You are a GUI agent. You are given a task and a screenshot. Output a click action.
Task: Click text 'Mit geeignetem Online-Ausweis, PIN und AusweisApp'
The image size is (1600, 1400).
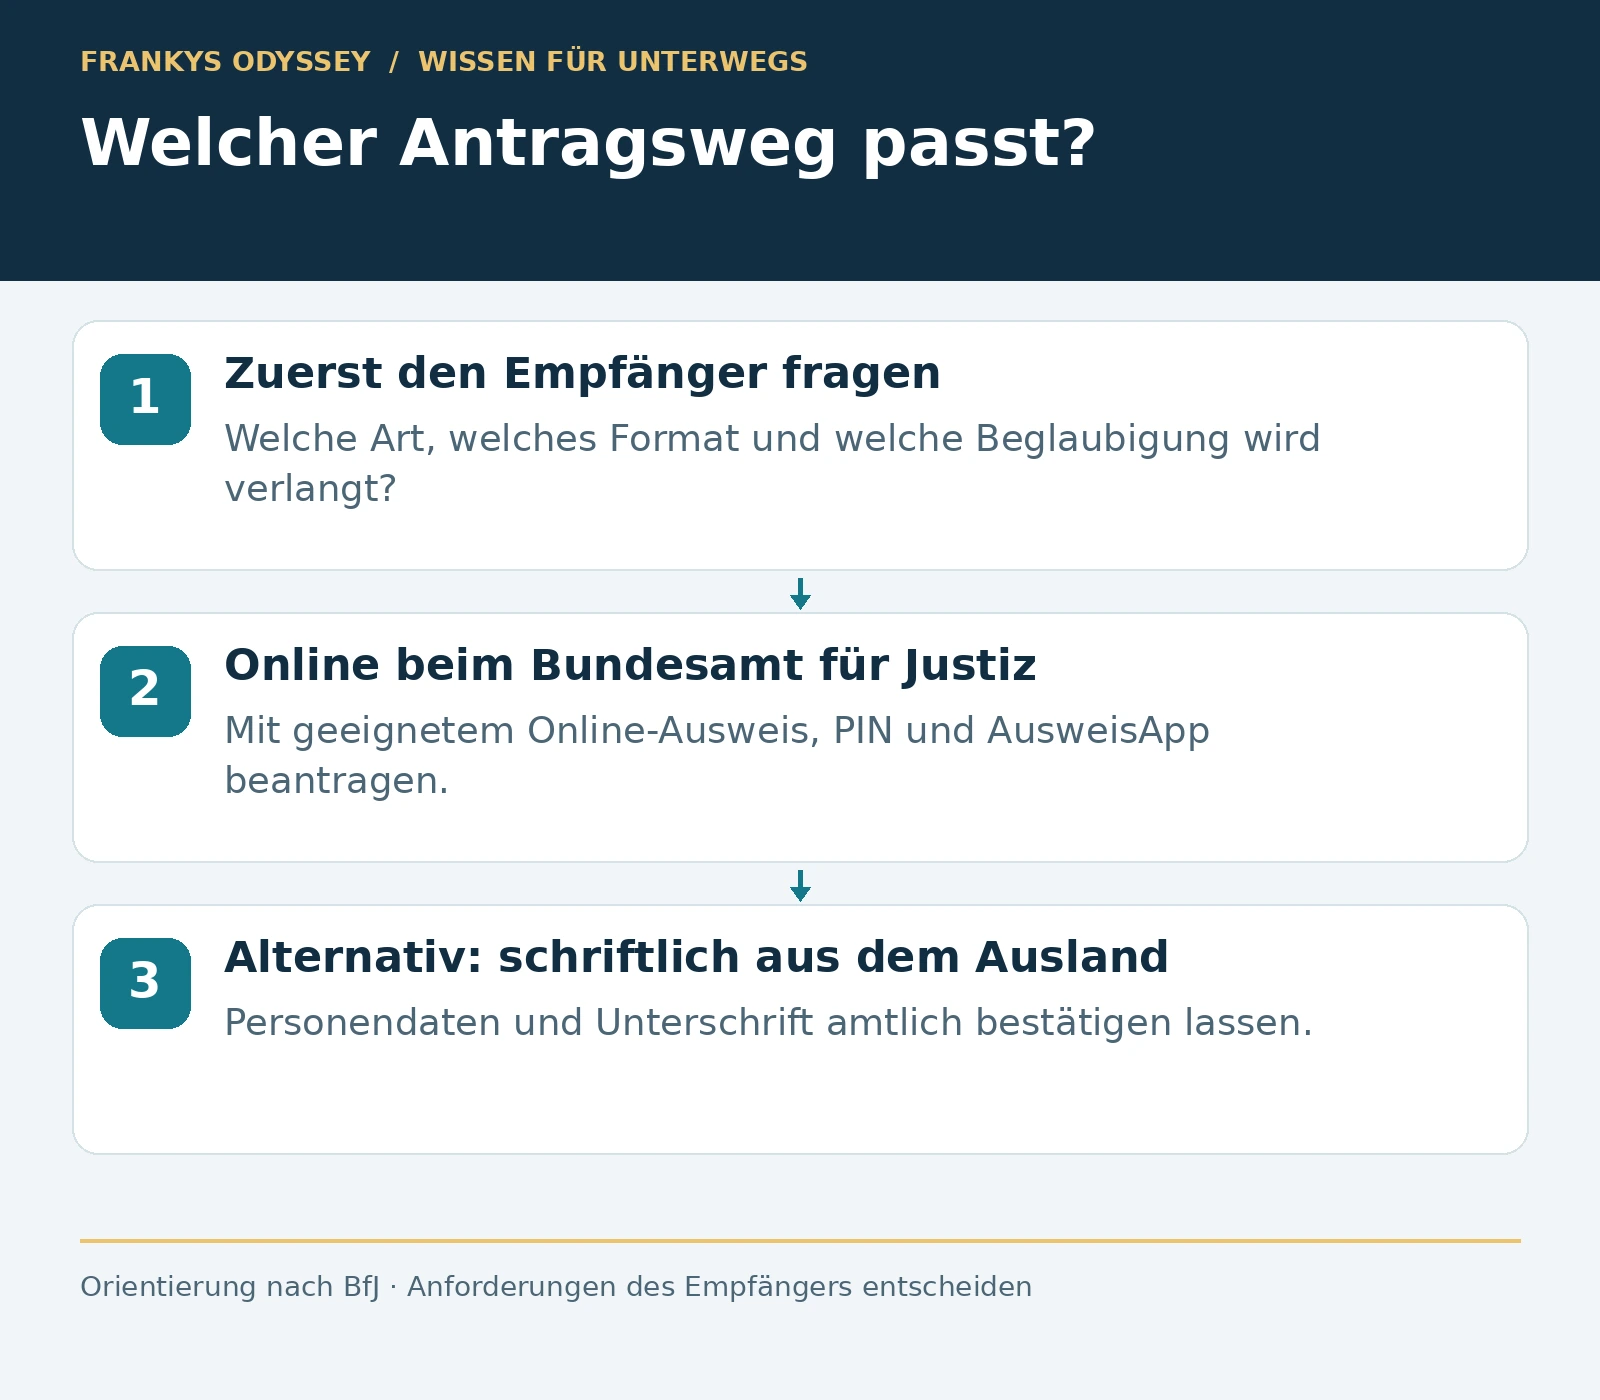click(x=717, y=731)
